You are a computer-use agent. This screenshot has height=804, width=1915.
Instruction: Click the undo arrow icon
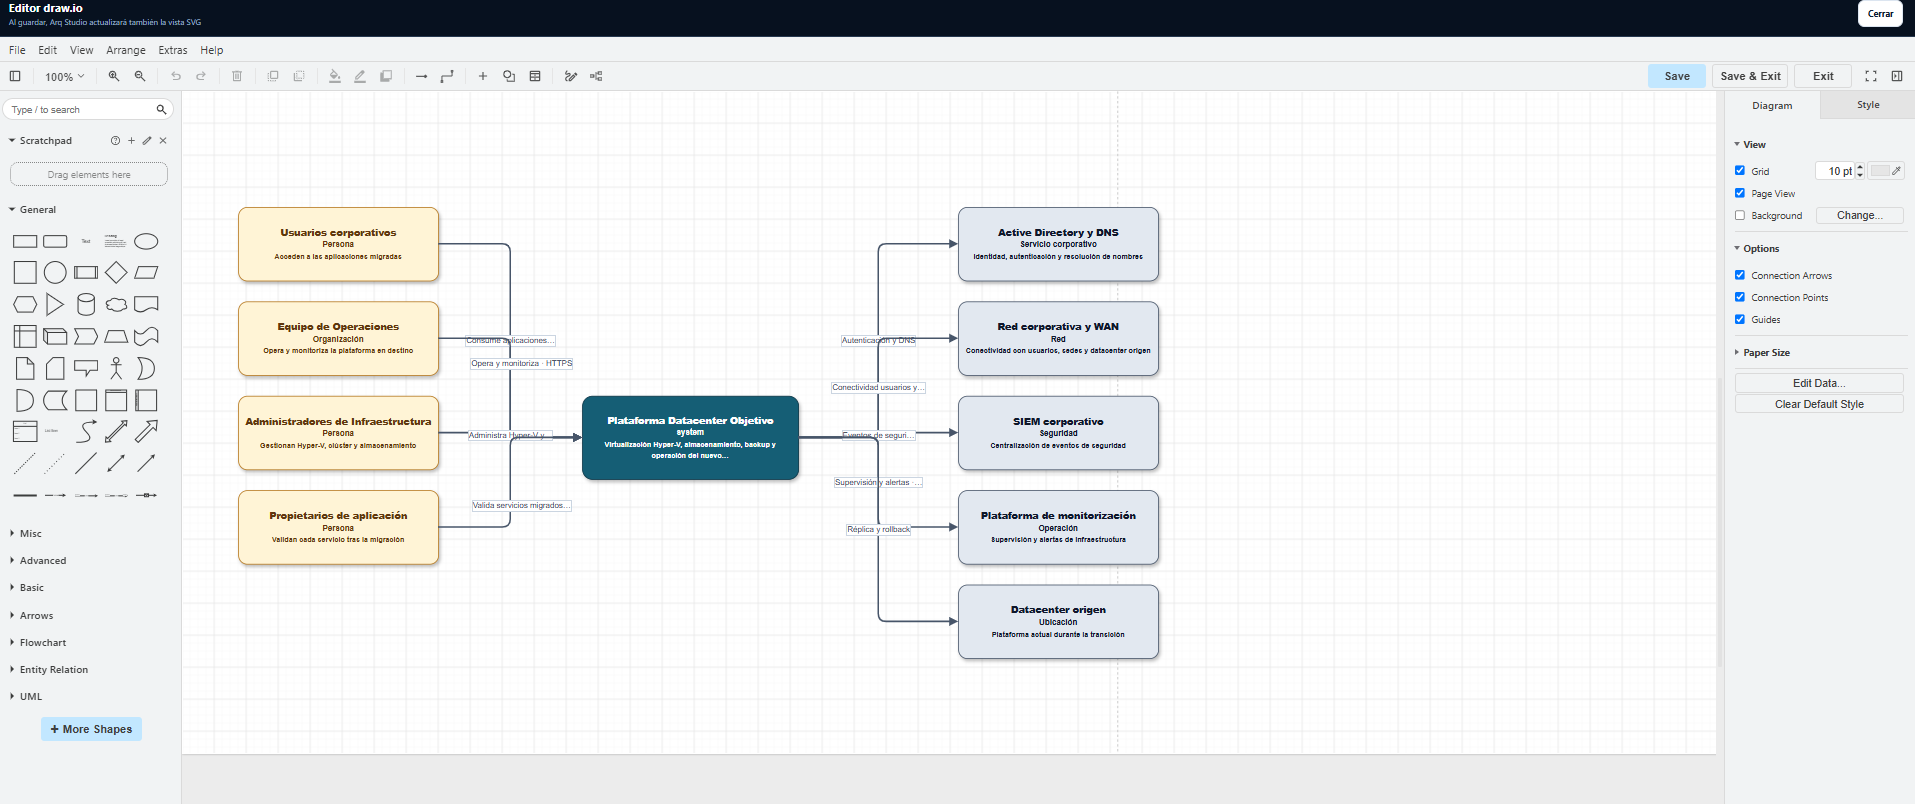coord(176,76)
